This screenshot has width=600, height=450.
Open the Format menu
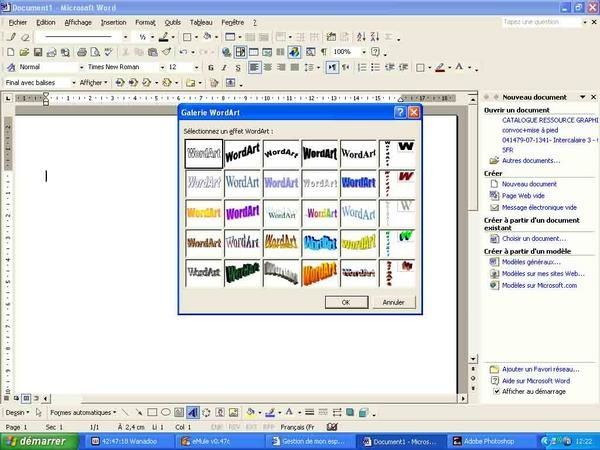145,23
